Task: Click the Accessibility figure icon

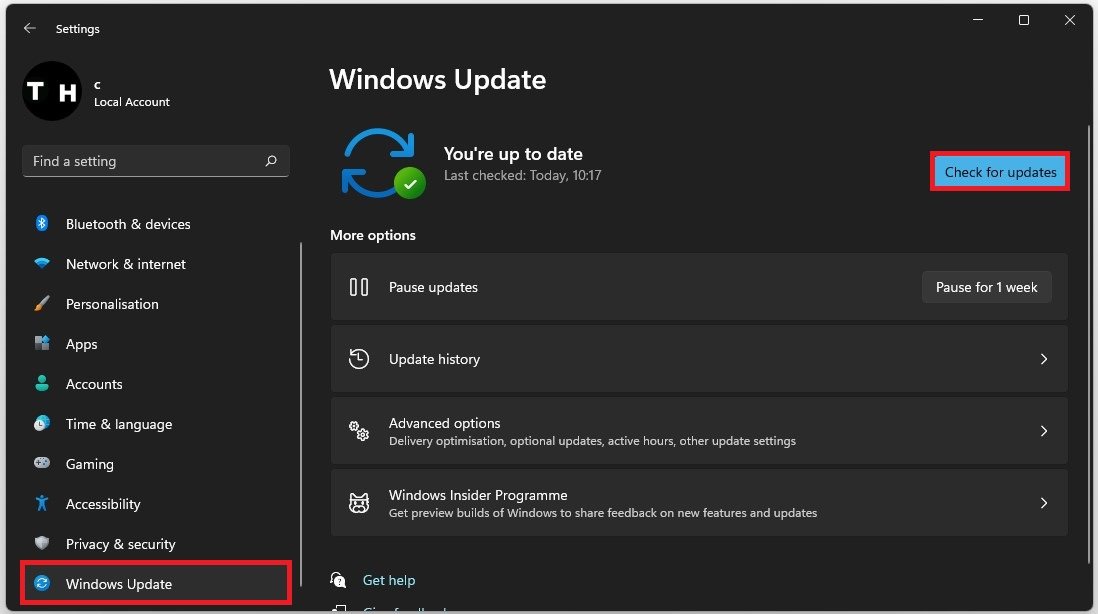Action: click(42, 503)
